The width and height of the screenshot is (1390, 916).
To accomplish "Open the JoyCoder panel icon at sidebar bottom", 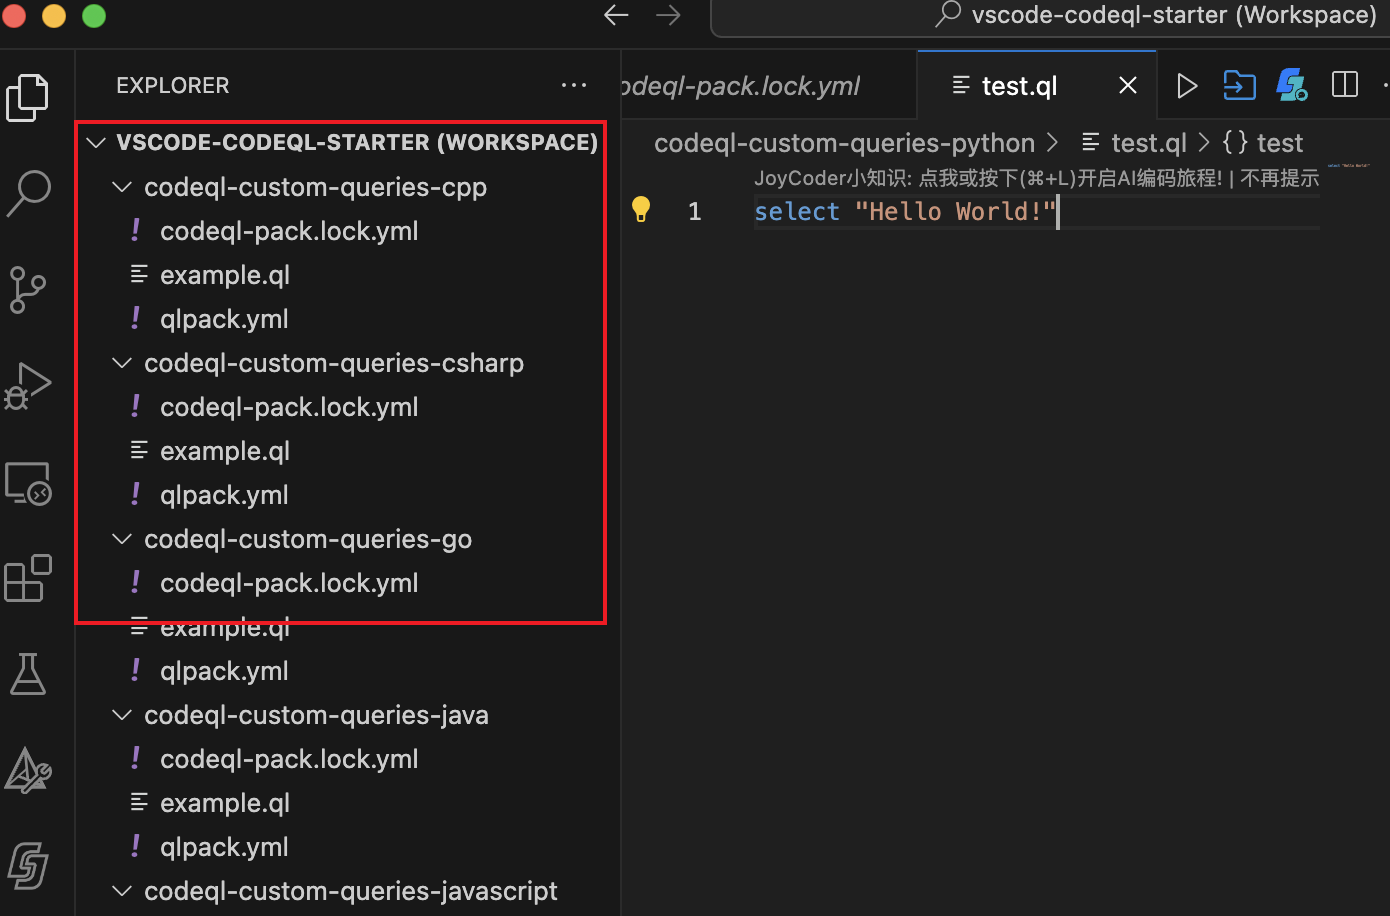I will click(29, 866).
